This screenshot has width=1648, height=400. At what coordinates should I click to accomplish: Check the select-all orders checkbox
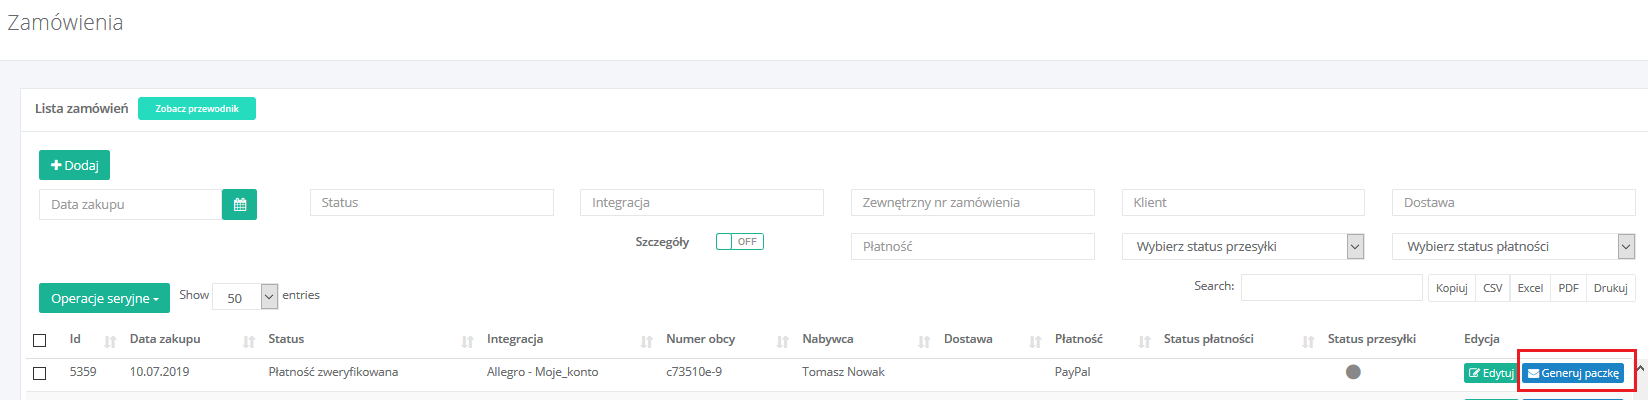coord(40,340)
